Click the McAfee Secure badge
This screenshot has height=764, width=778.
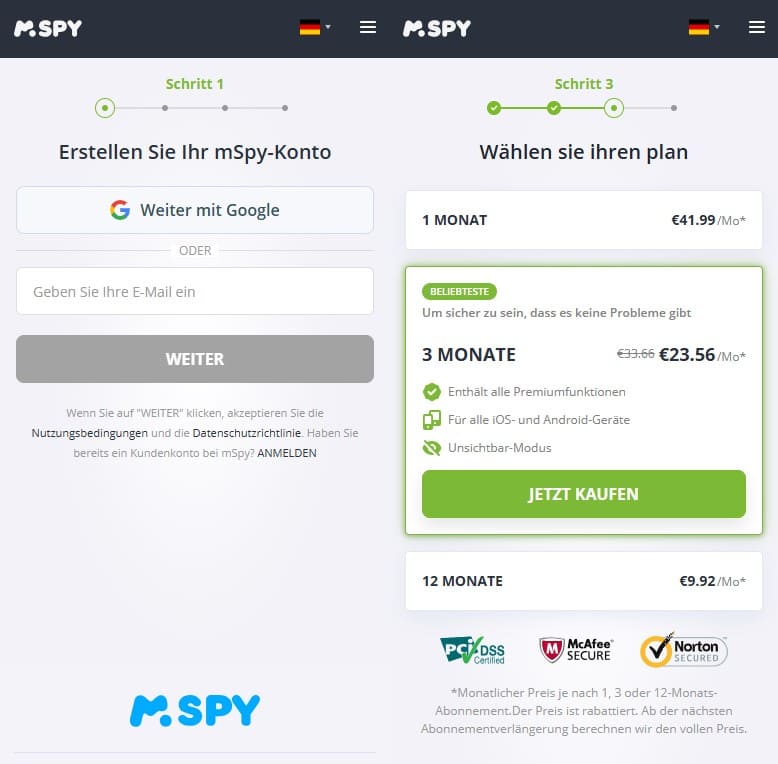[x=576, y=650]
